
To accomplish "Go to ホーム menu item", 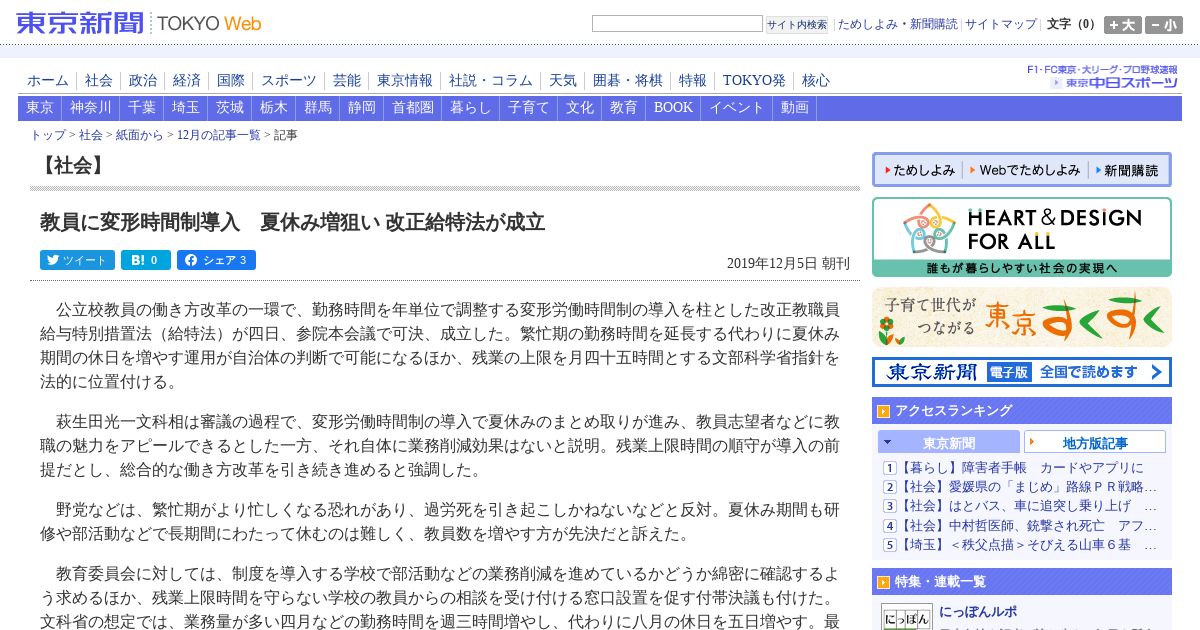I will 48,81.
